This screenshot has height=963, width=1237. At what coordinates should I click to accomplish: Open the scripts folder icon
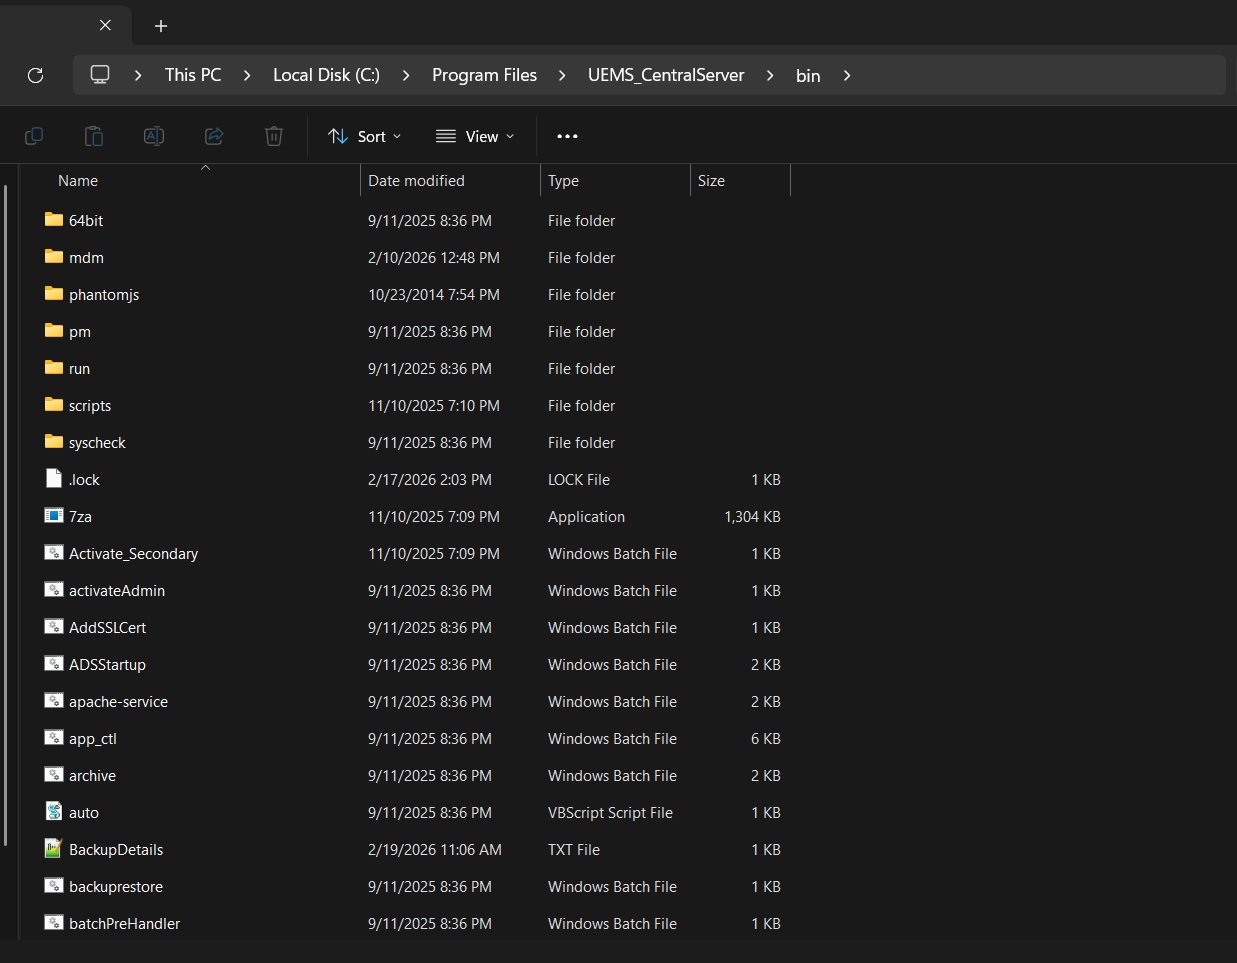point(55,405)
